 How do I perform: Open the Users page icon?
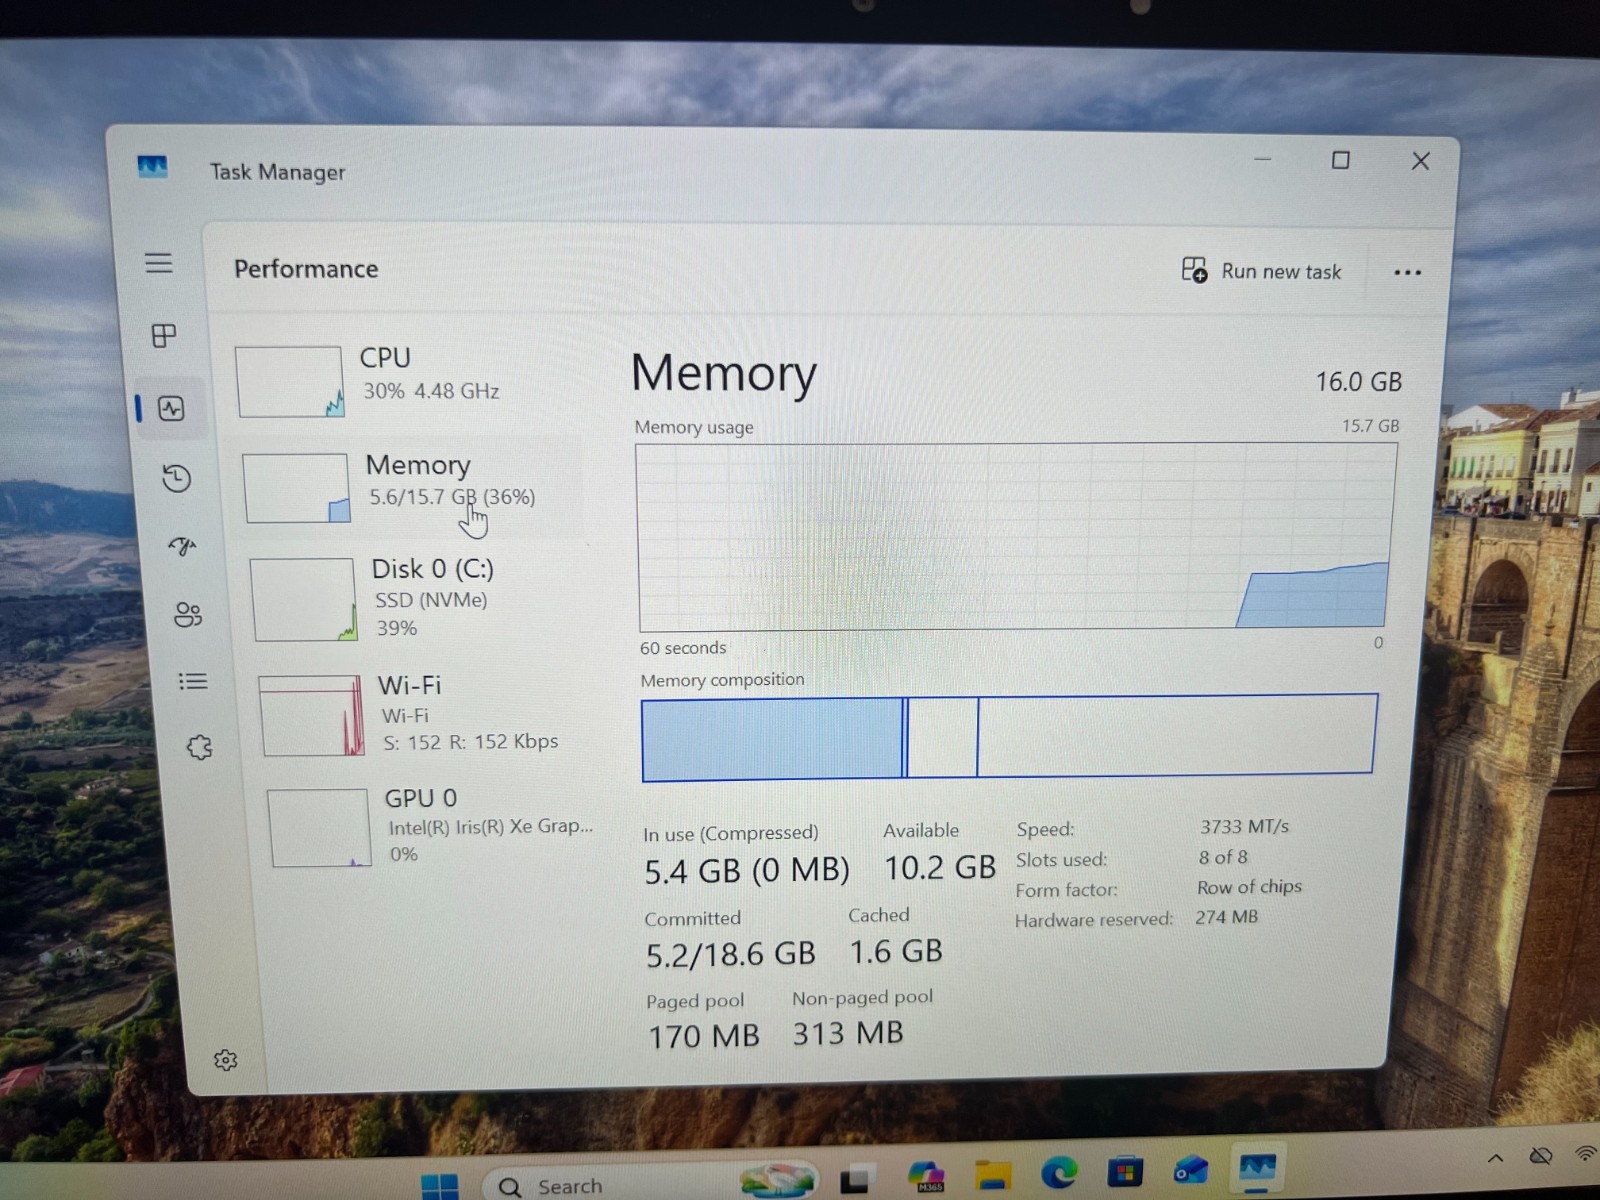pyautogui.click(x=188, y=614)
